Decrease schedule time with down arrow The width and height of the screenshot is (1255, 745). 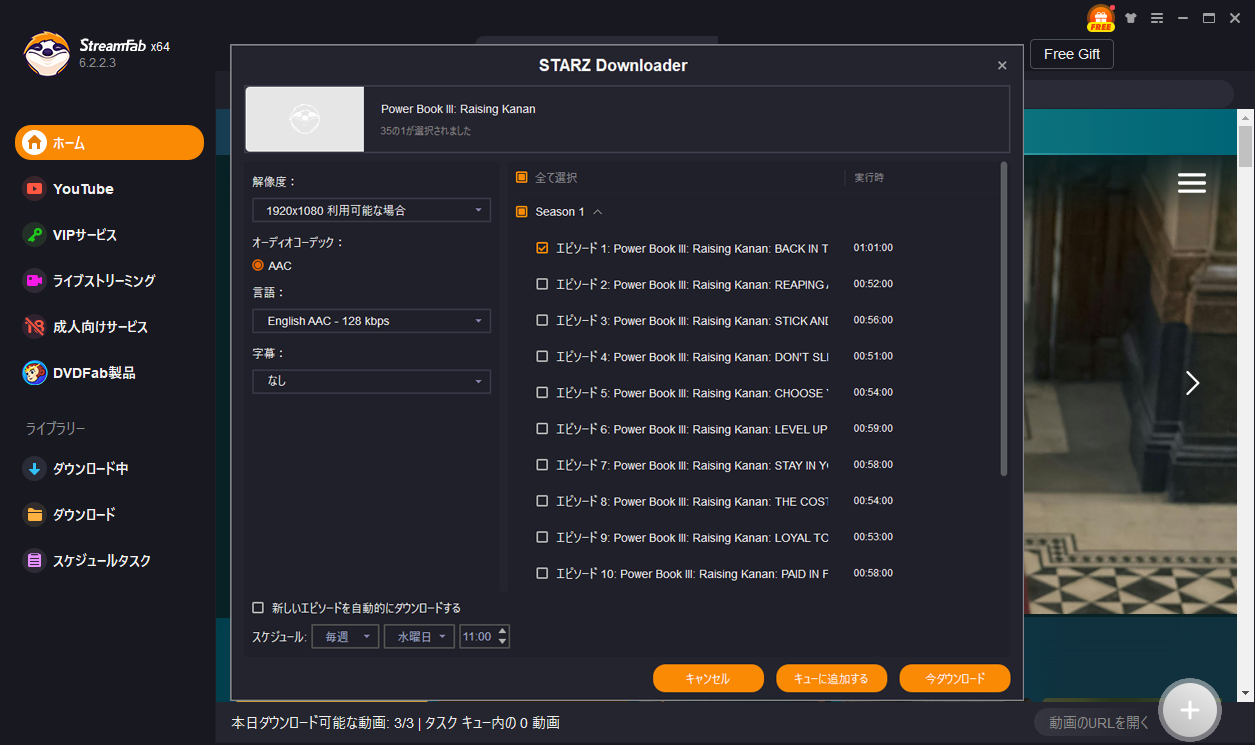click(502, 642)
